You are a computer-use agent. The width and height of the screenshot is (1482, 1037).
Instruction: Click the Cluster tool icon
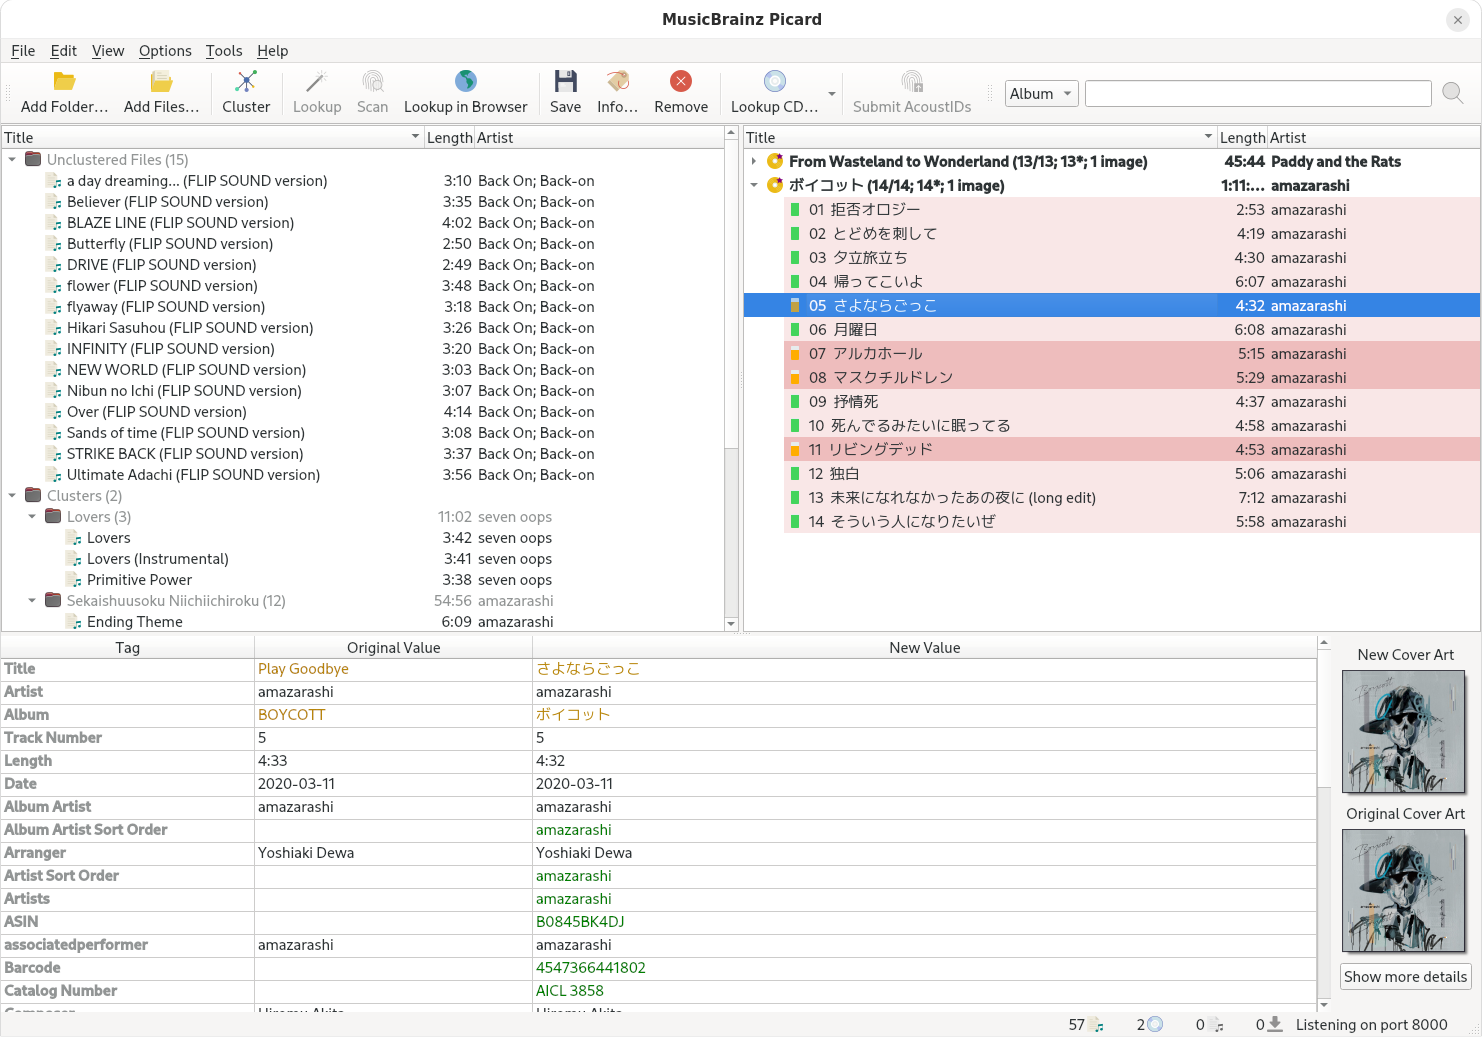246,82
